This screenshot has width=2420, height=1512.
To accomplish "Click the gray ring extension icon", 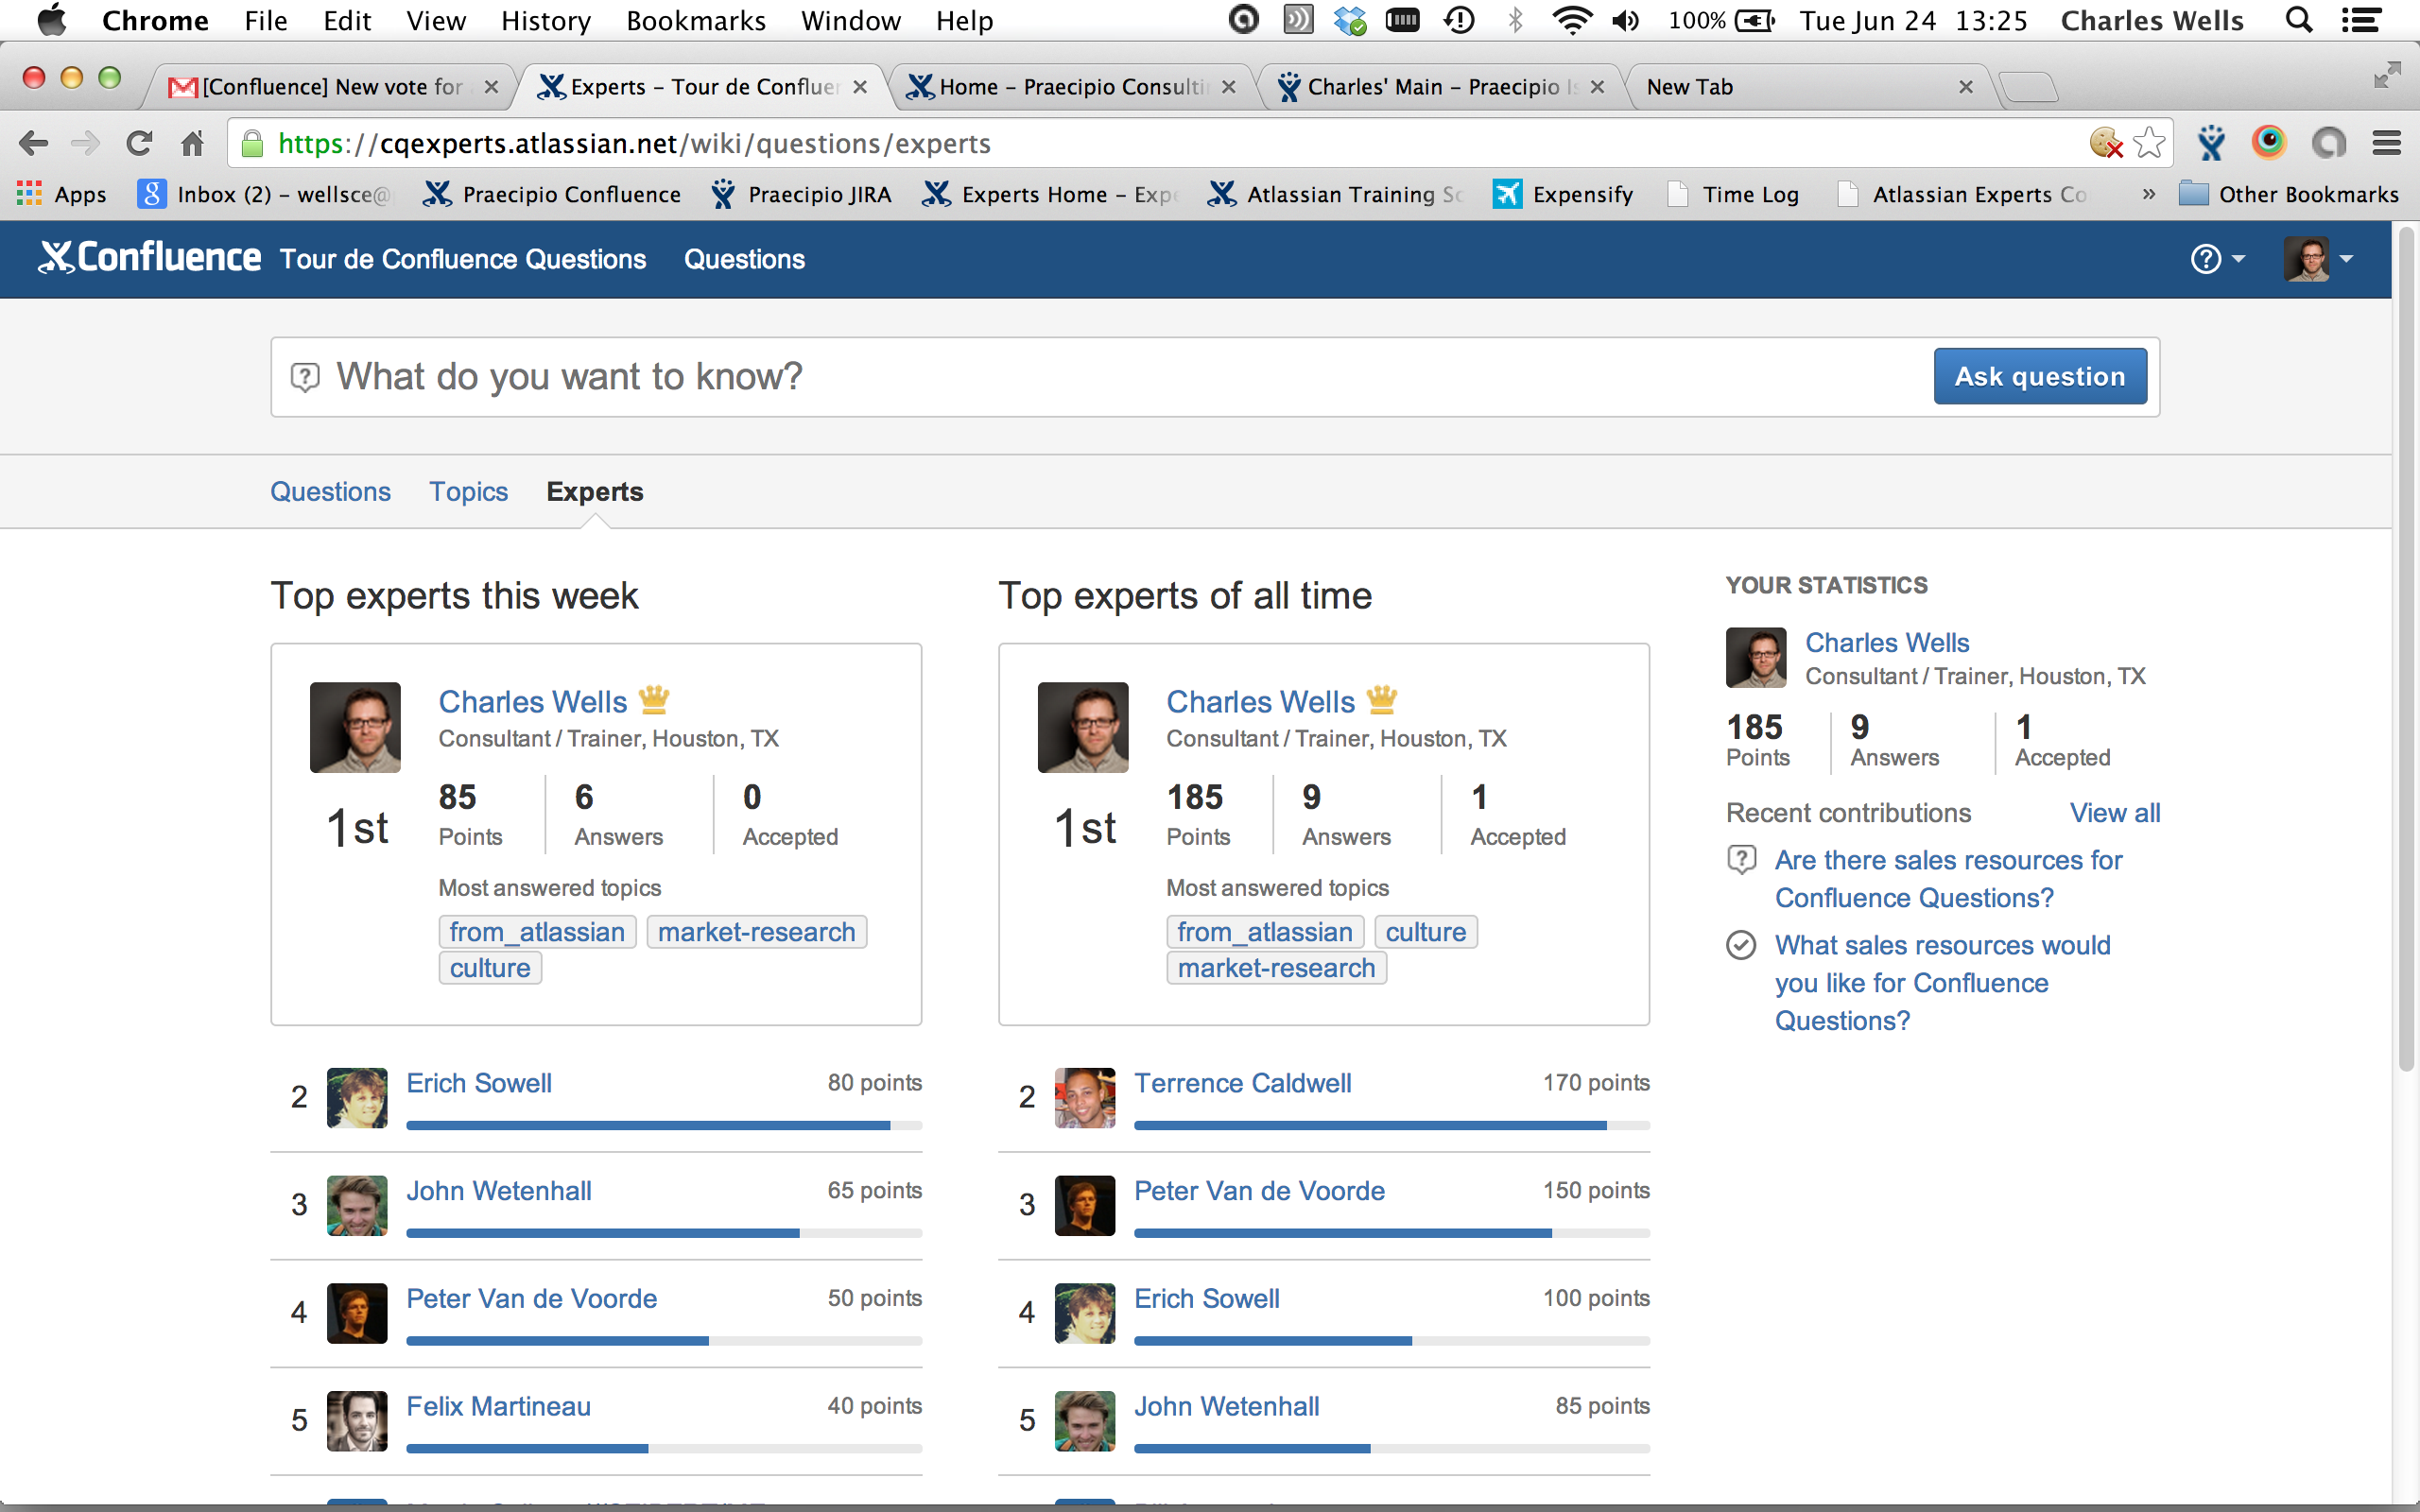I will click(2329, 144).
